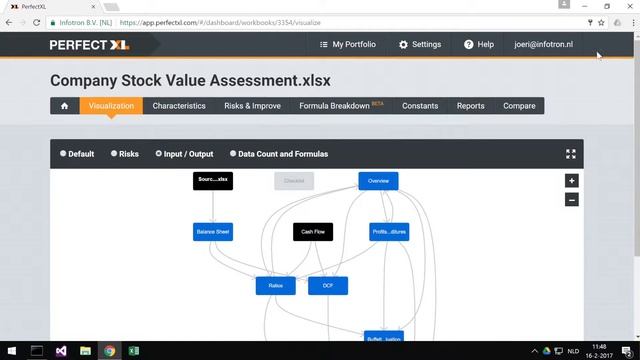Open the Formula Breakdown tab
Screen dimensions: 640x360
tap(341, 106)
